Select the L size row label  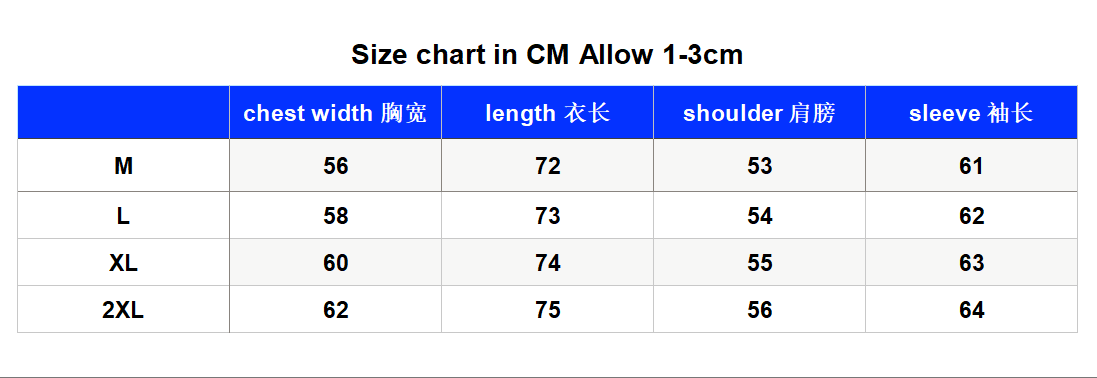[123, 216]
